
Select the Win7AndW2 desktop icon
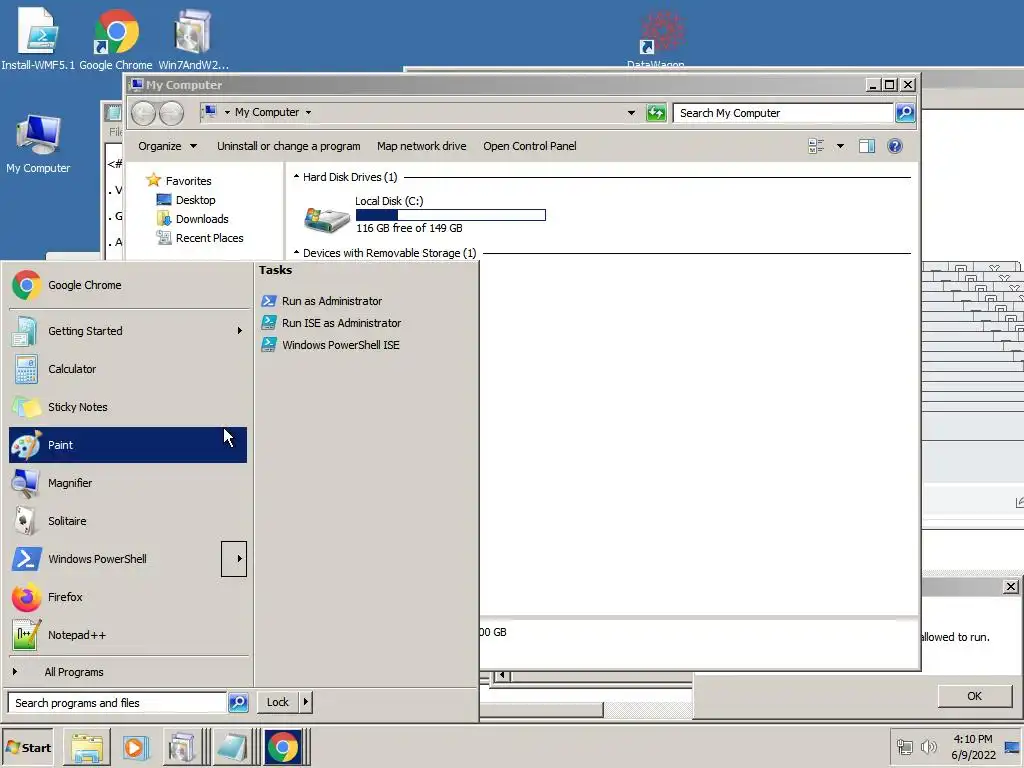(193, 39)
